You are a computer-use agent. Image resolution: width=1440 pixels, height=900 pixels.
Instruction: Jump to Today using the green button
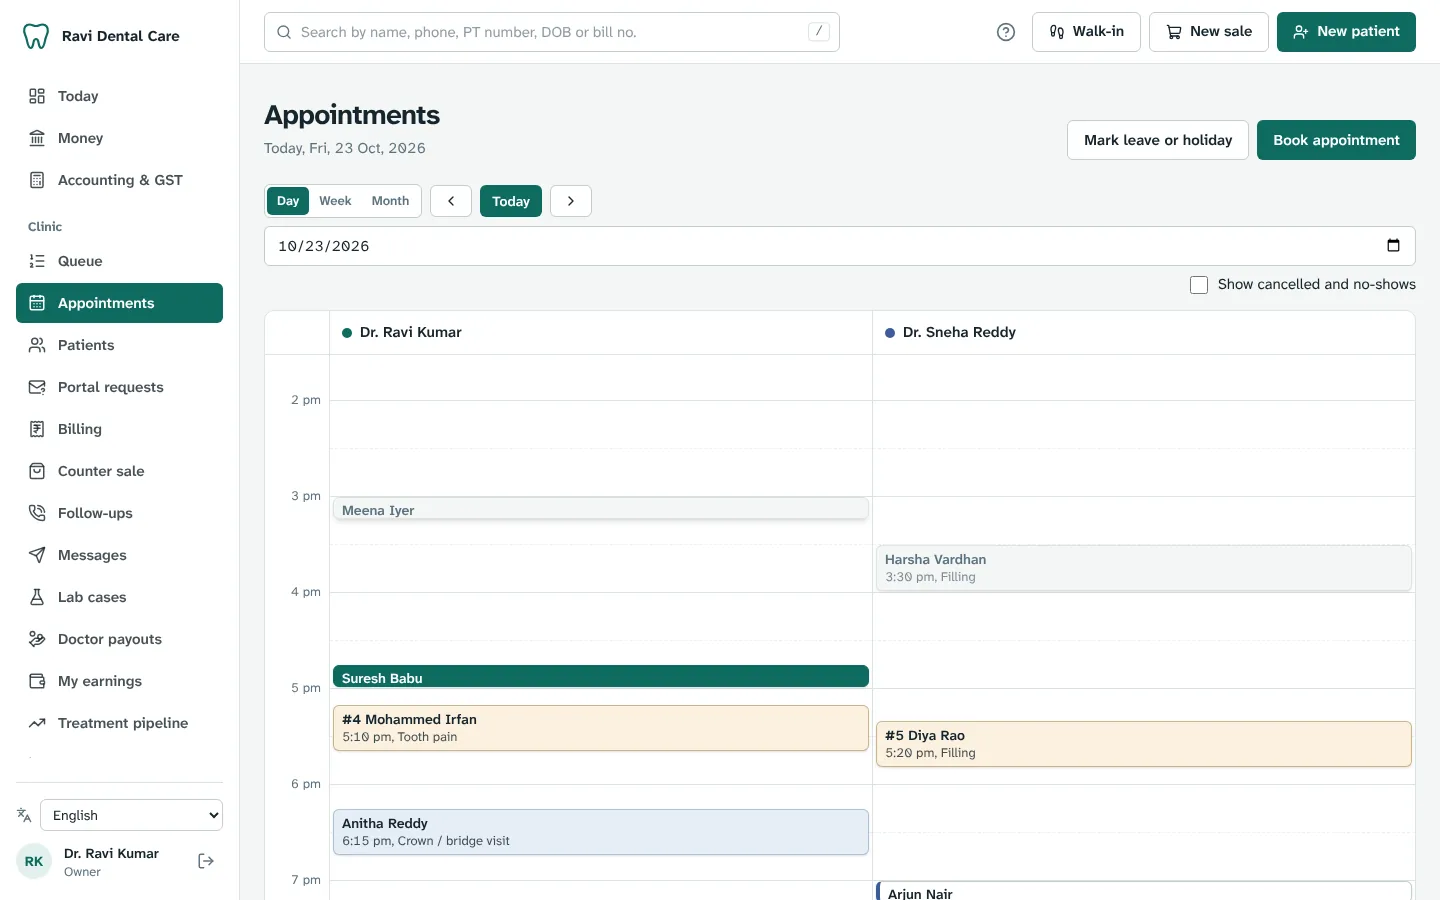tap(511, 201)
